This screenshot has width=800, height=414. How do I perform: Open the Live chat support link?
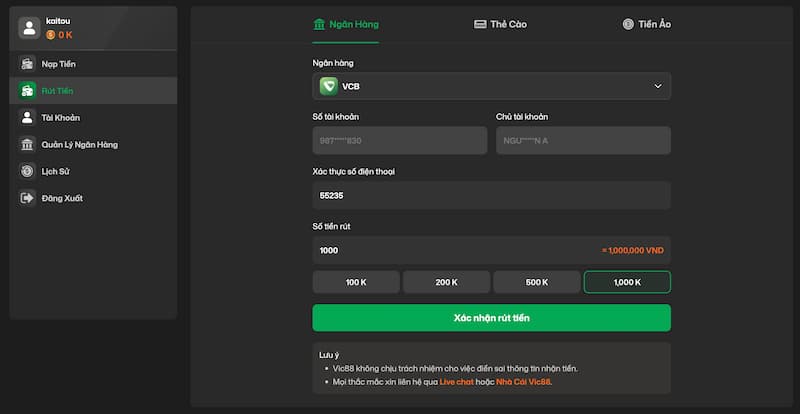455,382
